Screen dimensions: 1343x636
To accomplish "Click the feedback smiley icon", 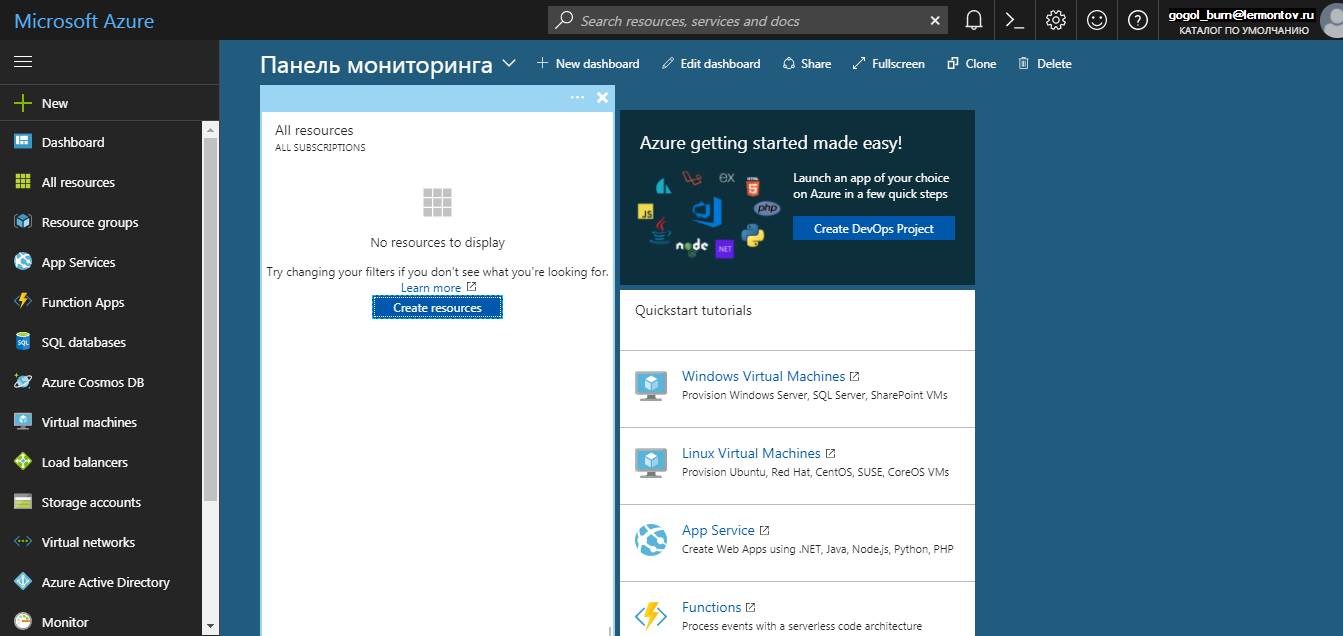I will [x=1097, y=20].
